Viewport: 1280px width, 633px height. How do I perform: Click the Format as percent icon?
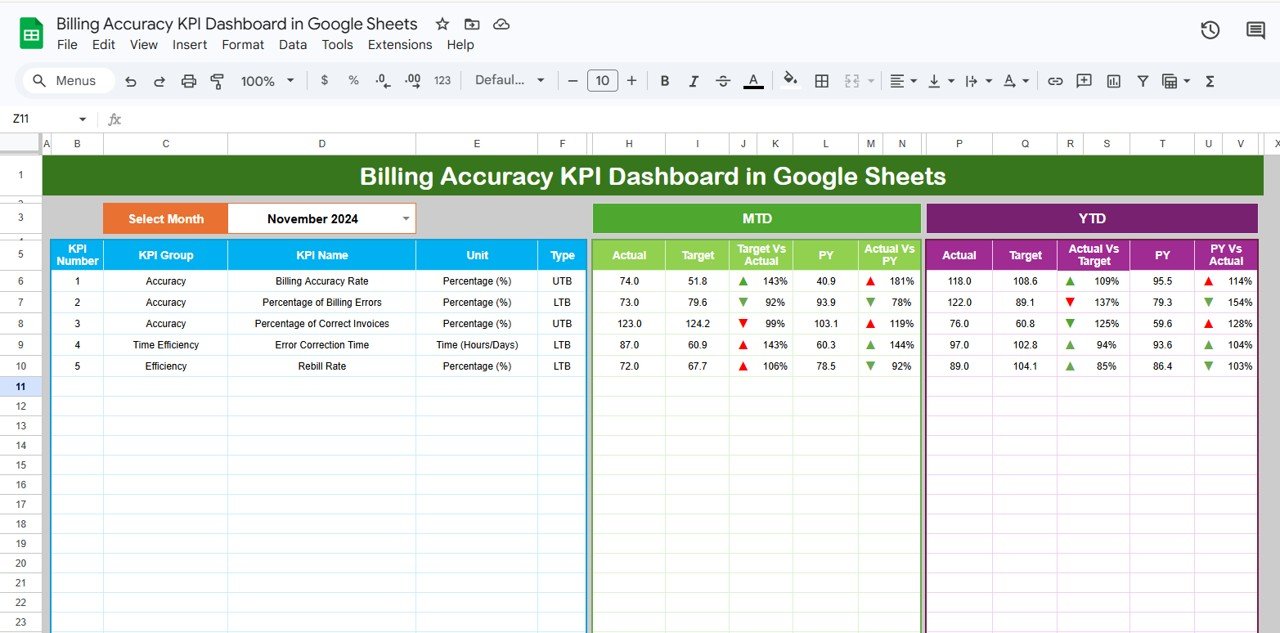[353, 80]
